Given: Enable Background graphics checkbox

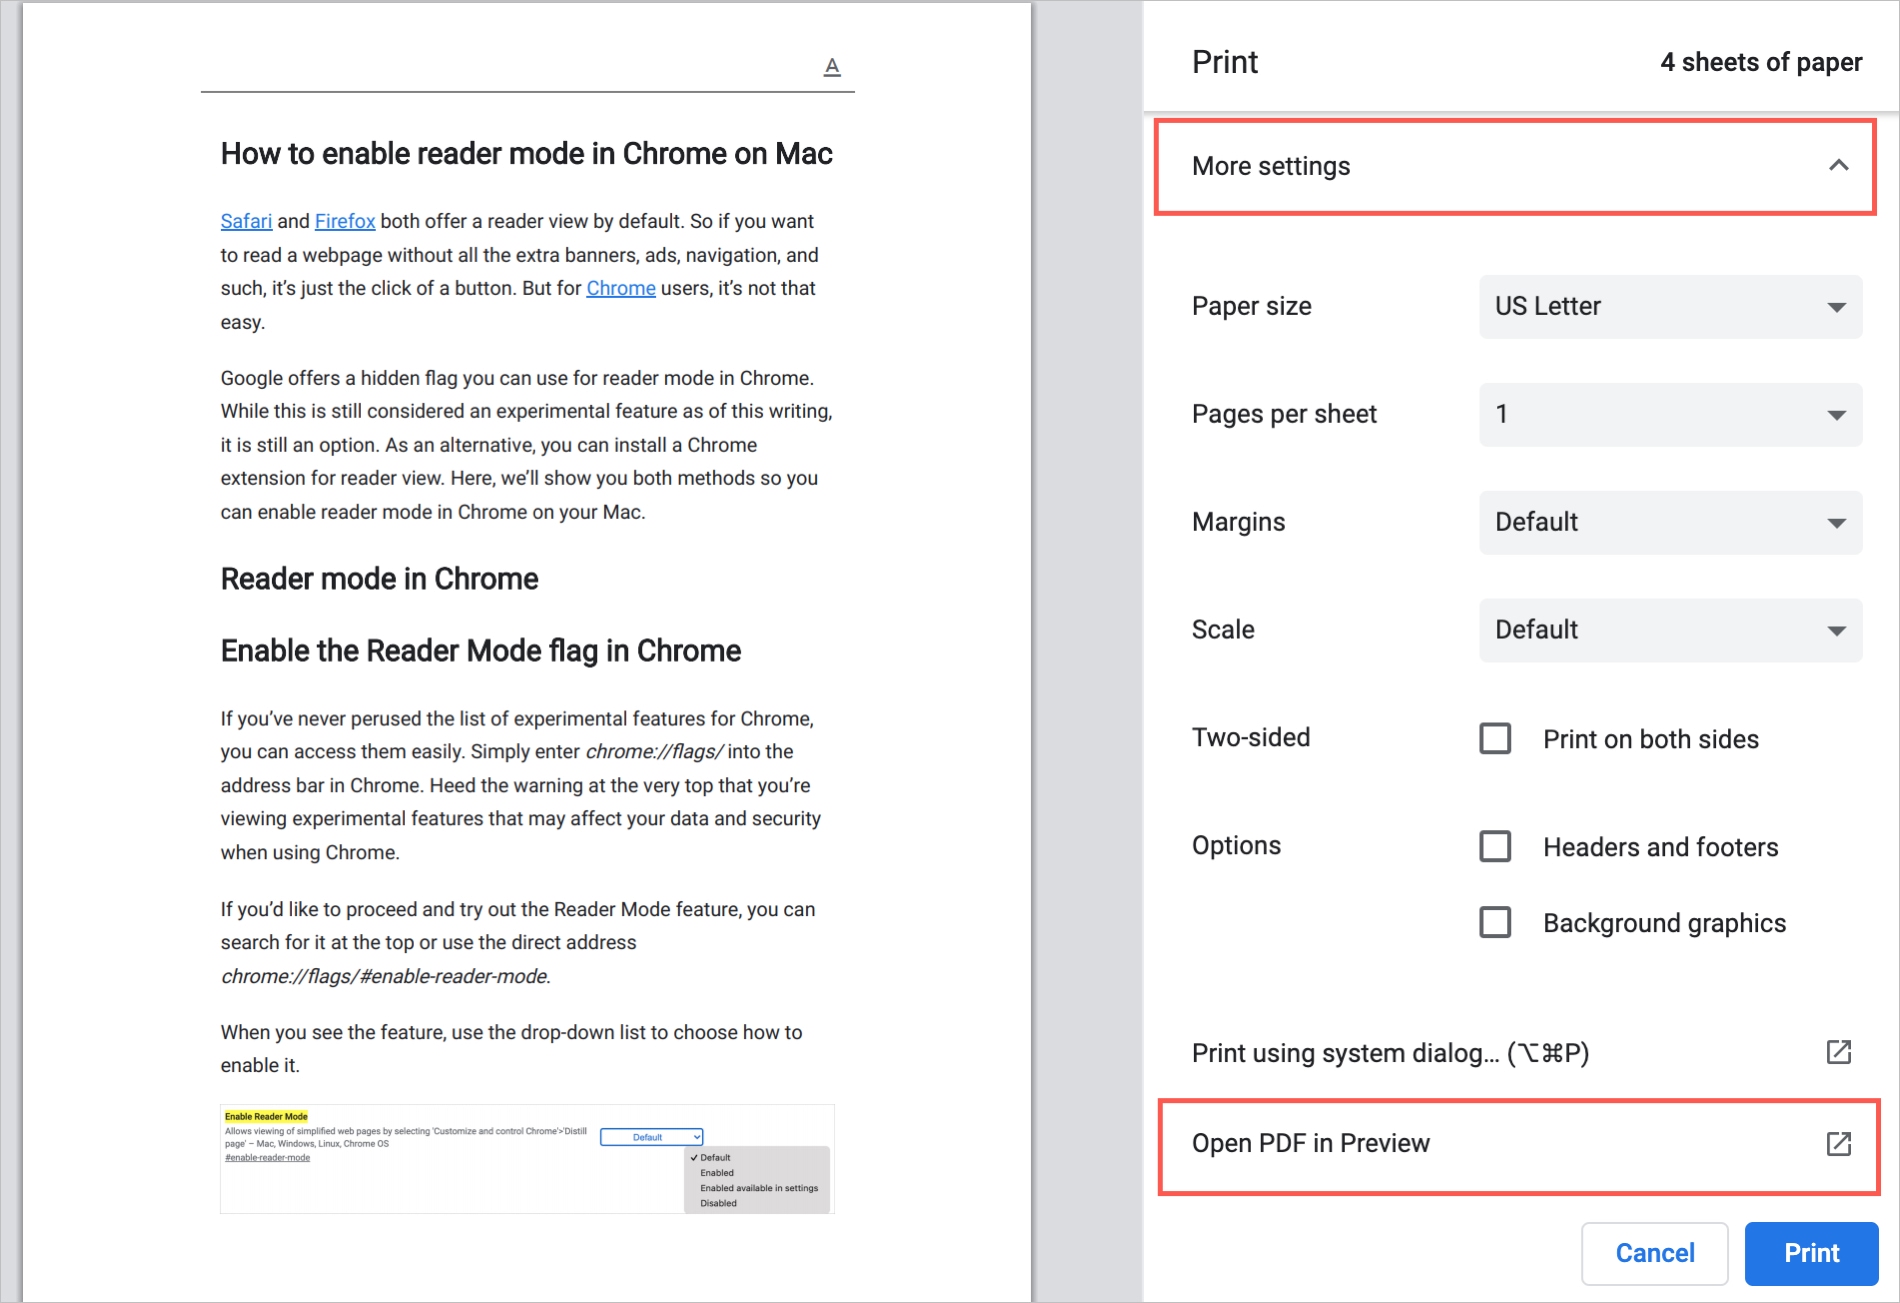Looking at the screenshot, I should (1495, 922).
